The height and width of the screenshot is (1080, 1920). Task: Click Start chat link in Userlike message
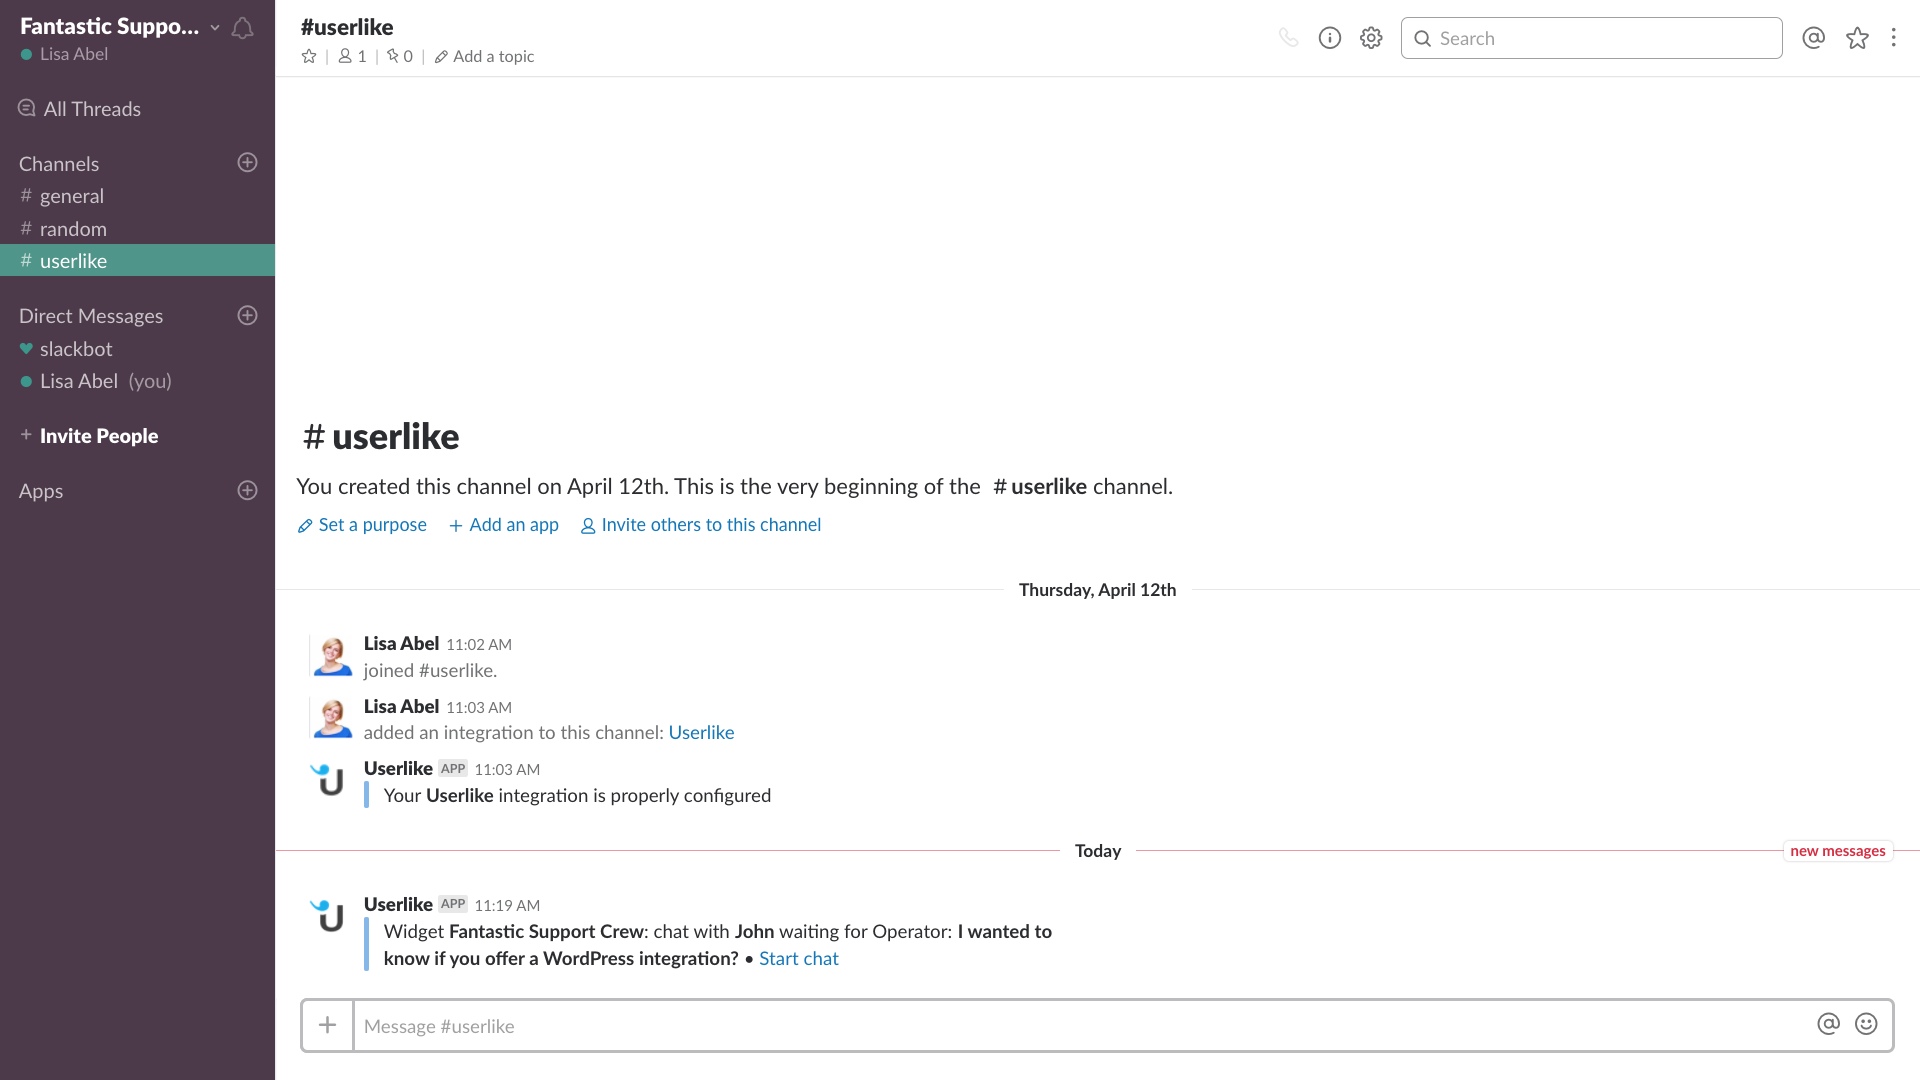(x=798, y=958)
